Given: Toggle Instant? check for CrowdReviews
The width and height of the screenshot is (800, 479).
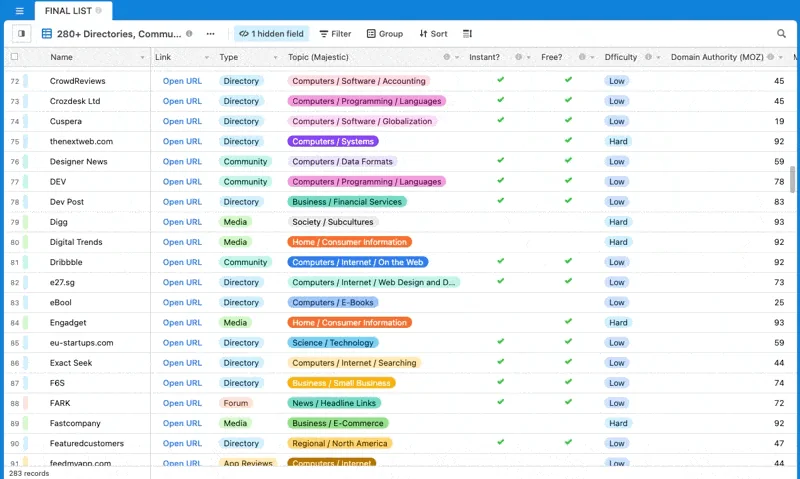Looking at the screenshot, I should (x=501, y=80).
